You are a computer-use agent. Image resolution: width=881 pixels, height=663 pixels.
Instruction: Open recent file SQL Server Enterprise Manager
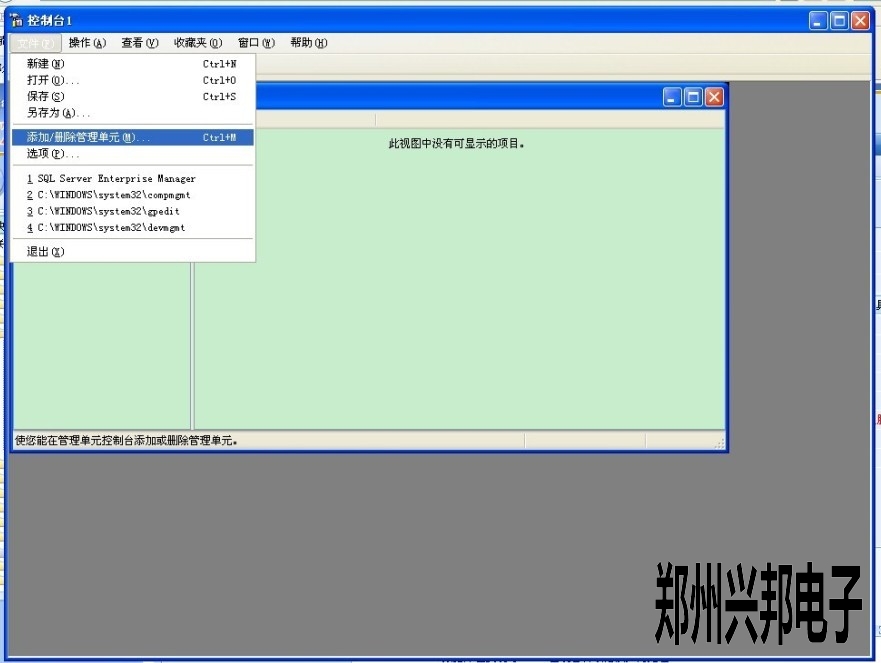(111, 179)
